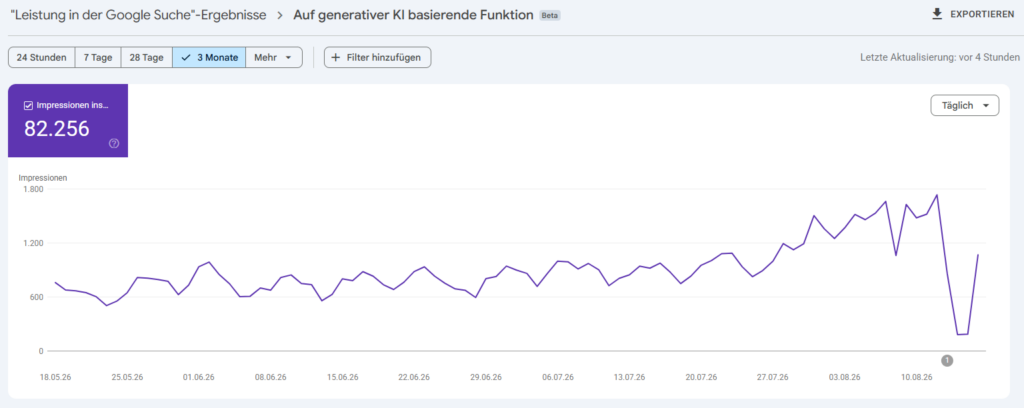The width and height of the screenshot is (1024, 408).
Task: Click the Exportieren download icon
Action: click(937, 14)
